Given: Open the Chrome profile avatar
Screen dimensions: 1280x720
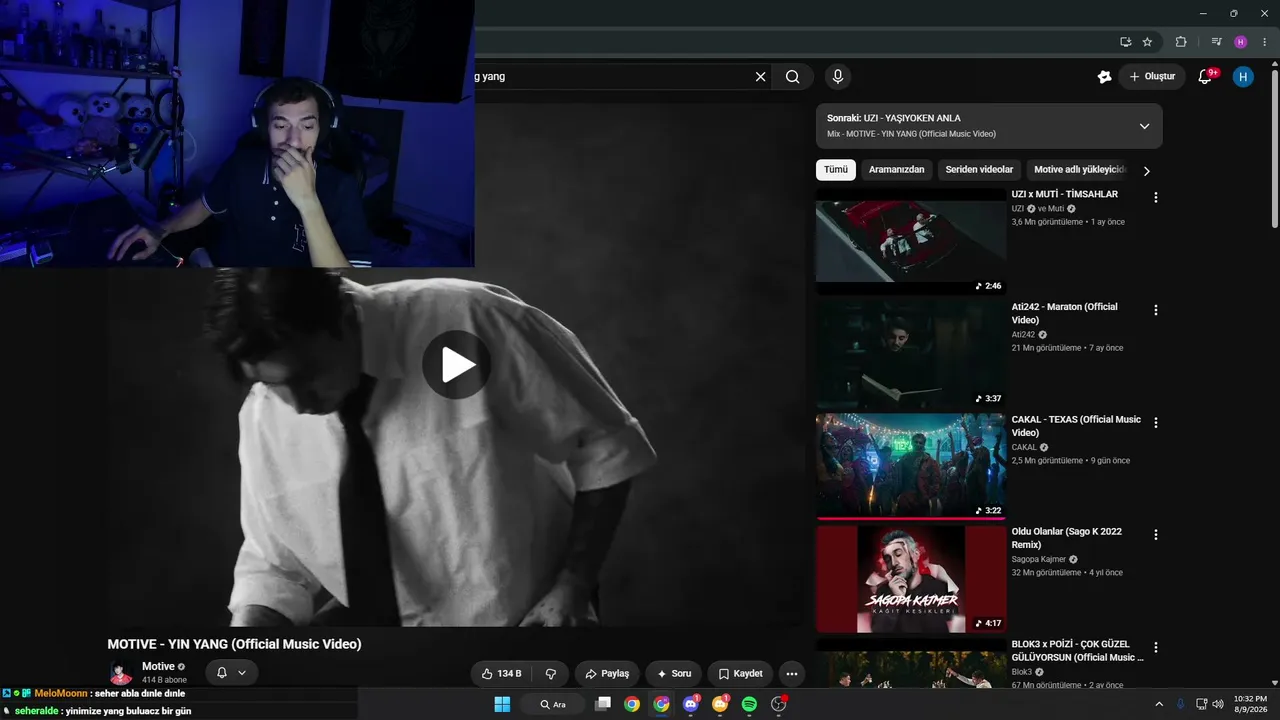Looking at the screenshot, I should point(1241,42).
